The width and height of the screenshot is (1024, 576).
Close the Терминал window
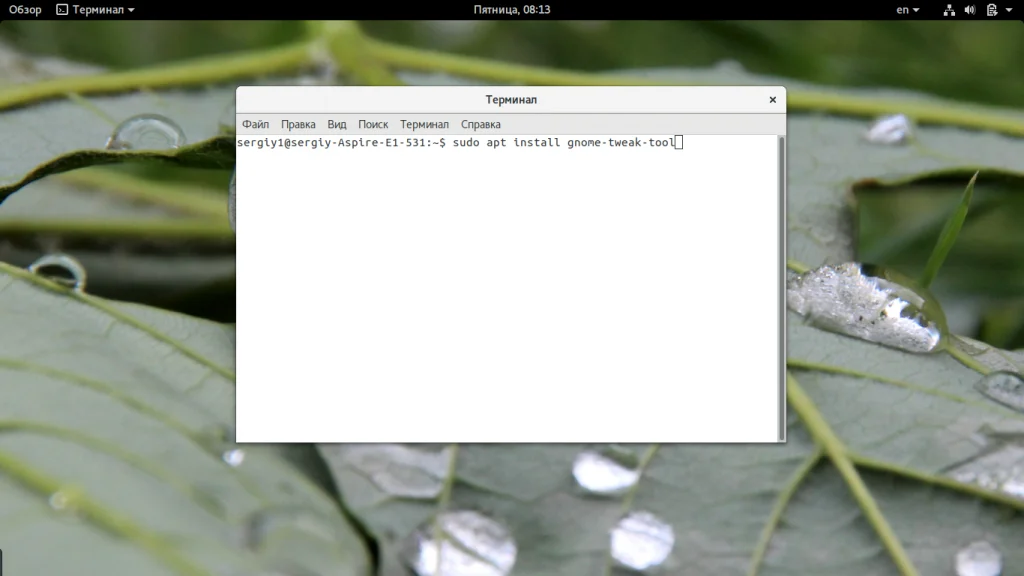(x=773, y=100)
